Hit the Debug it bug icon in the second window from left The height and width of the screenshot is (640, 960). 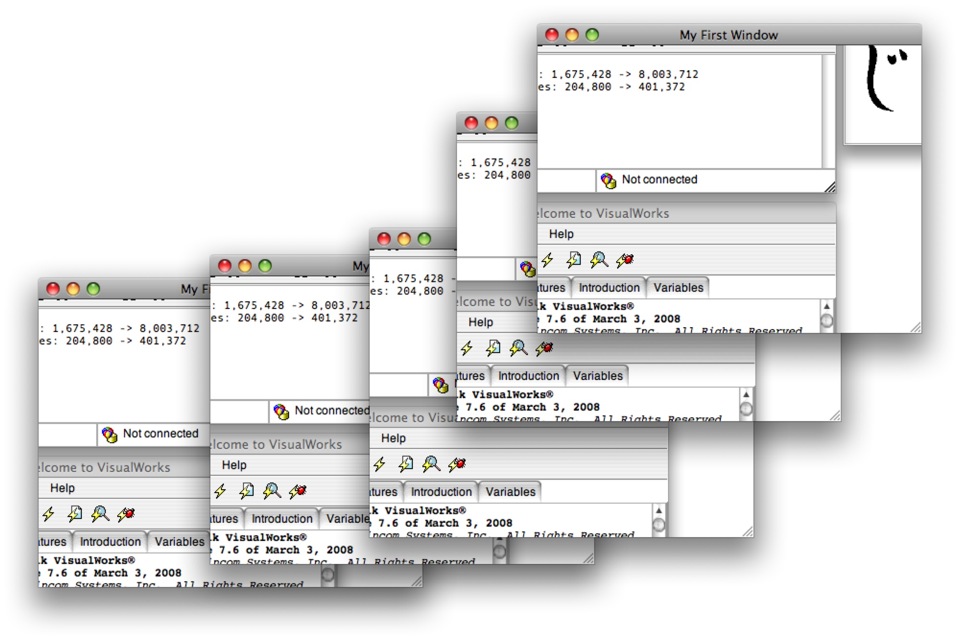coord(298,491)
